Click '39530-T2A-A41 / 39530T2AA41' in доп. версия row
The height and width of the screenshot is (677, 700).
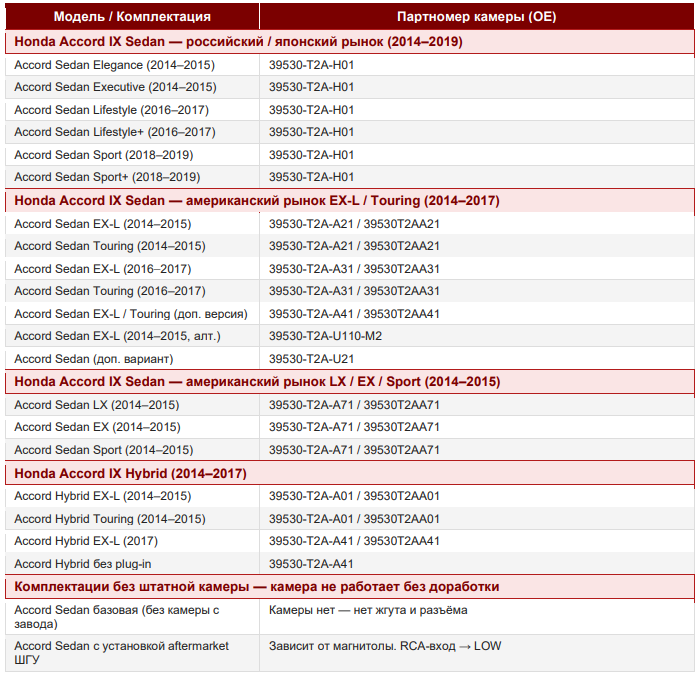click(354, 314)
